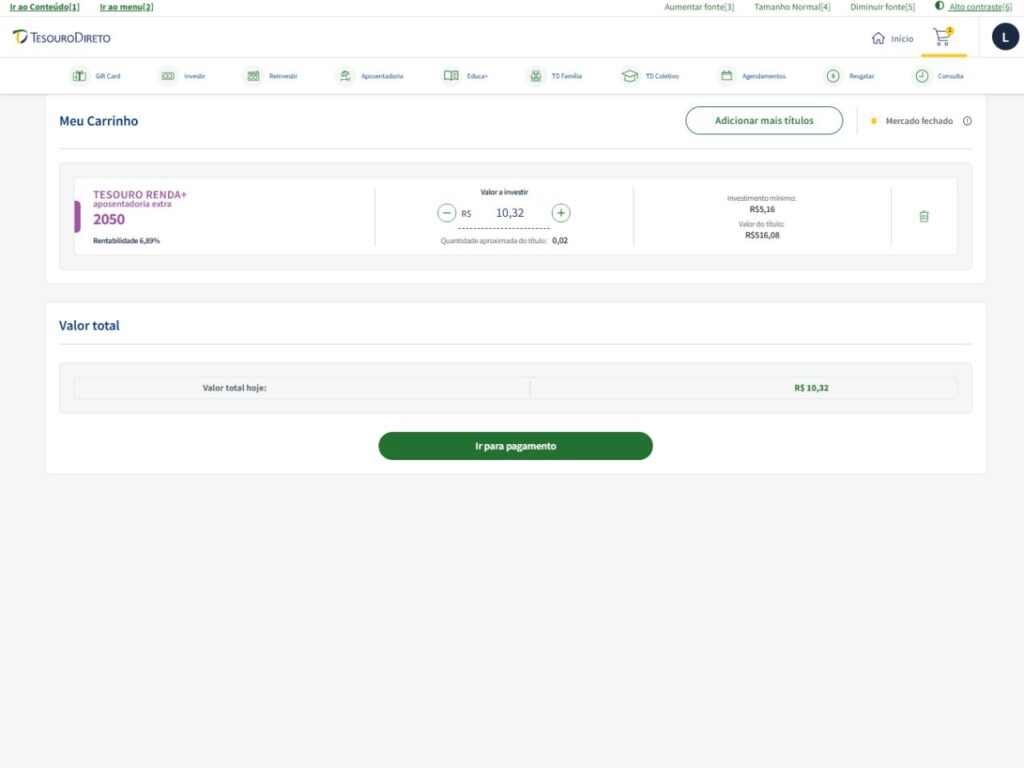Click the Agendamentos calendar icon

point(726,76)
